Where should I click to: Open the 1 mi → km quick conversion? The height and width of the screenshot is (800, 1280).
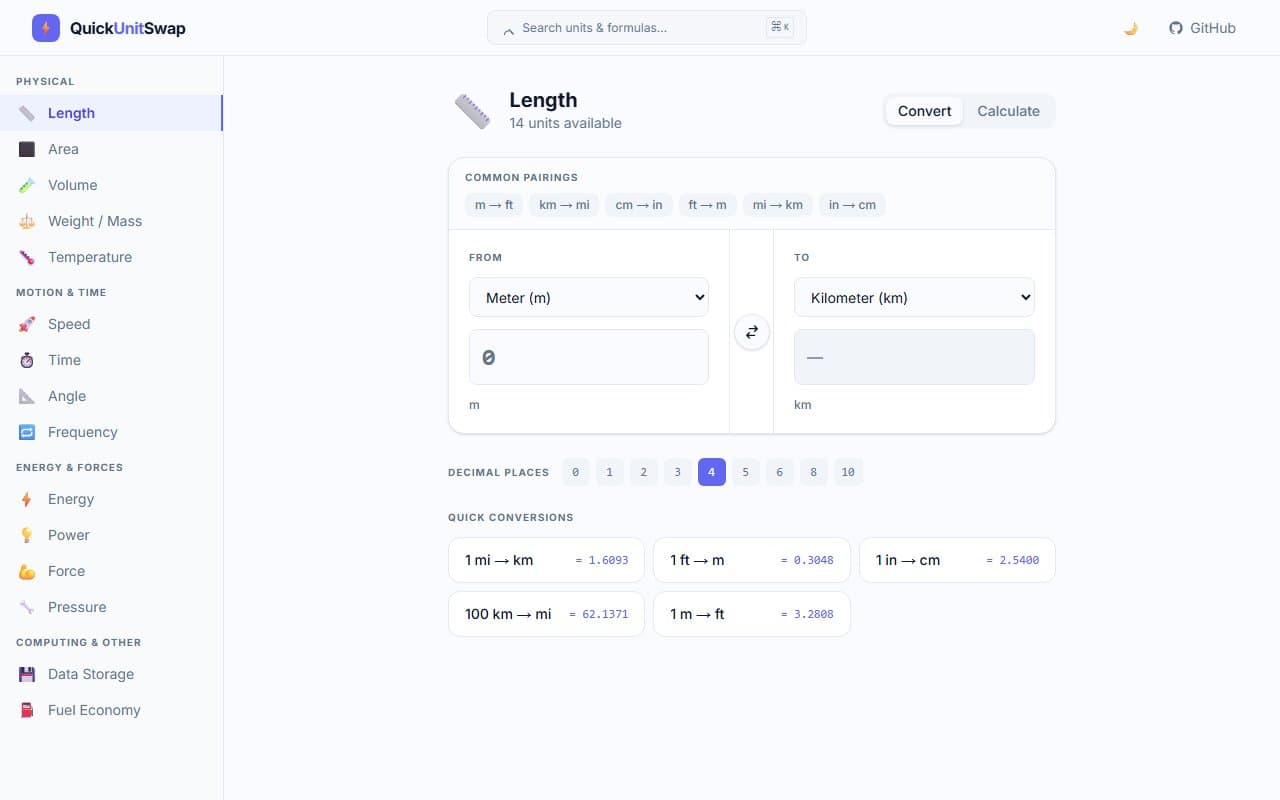pos(546,560)
